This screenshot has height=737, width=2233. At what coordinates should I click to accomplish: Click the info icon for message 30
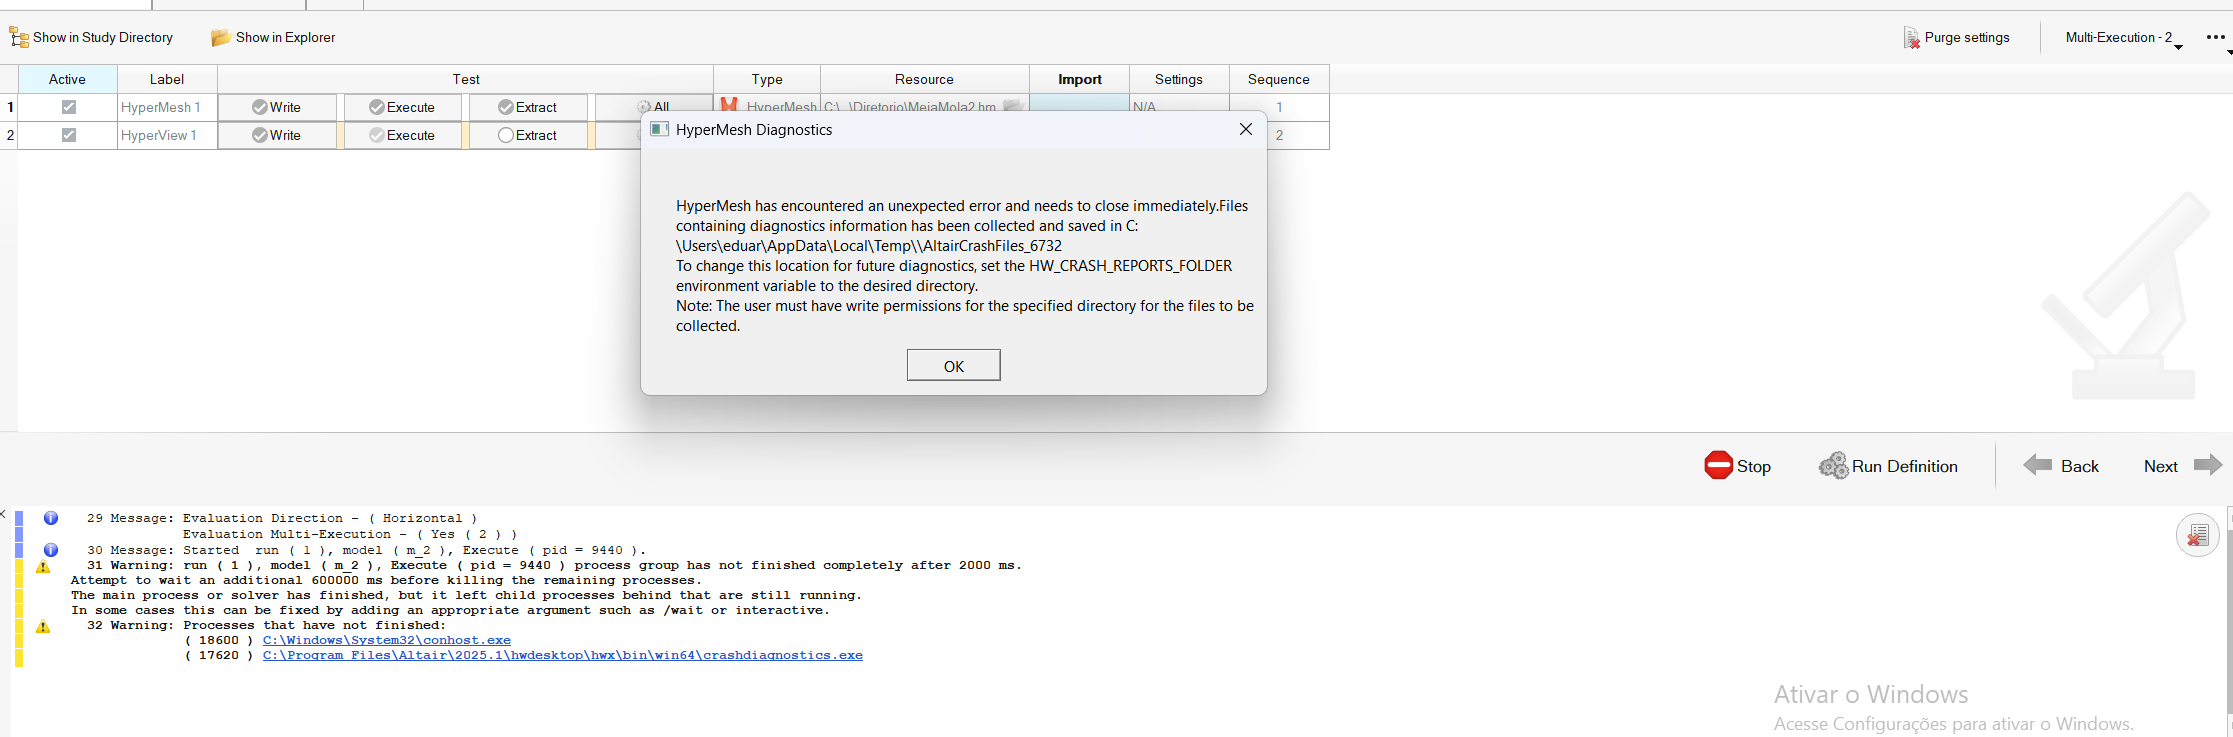coord(51,550)
